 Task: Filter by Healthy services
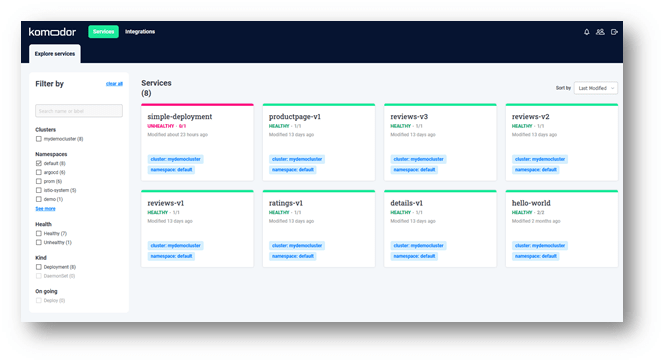click(x=39, y=233)
